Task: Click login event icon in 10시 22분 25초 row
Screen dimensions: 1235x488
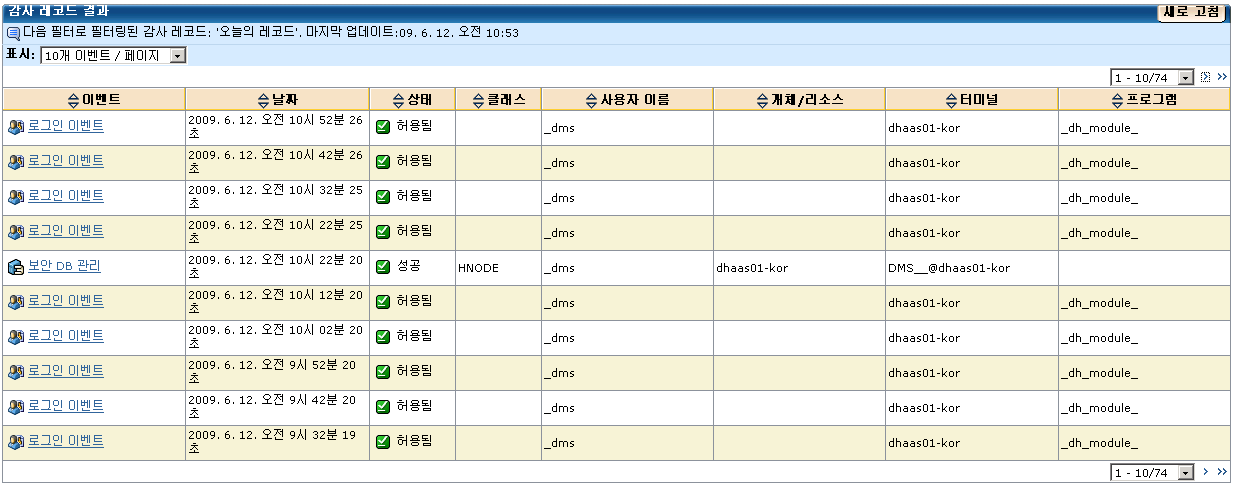Action: coord(15,232)
